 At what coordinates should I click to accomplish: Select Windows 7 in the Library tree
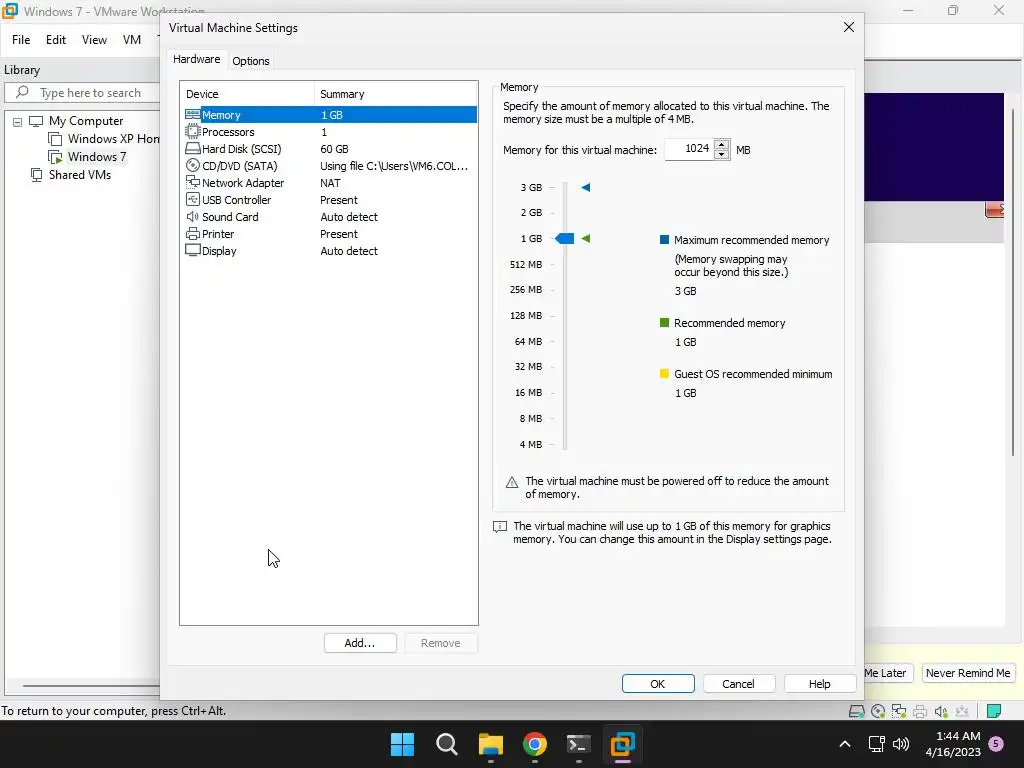(97, 157)
